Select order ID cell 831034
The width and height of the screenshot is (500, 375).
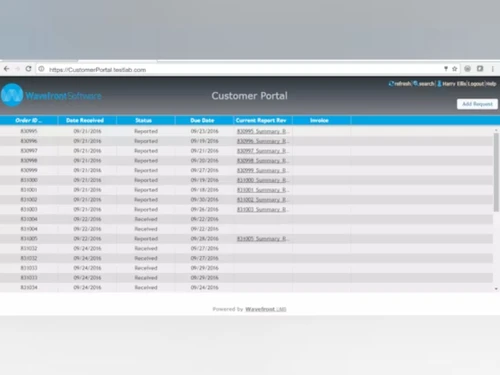[29, 287]
